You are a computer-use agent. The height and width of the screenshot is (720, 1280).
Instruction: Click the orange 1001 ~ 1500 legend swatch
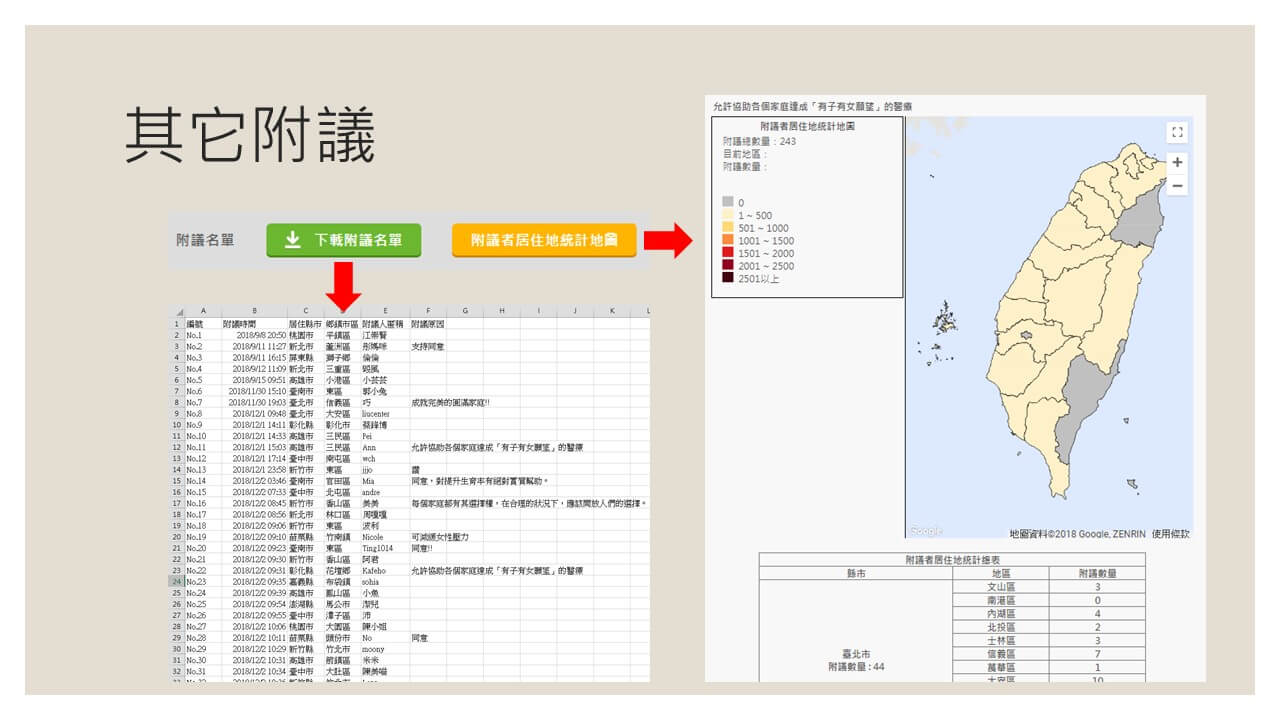pyautogui.click(x=728, y=241)
